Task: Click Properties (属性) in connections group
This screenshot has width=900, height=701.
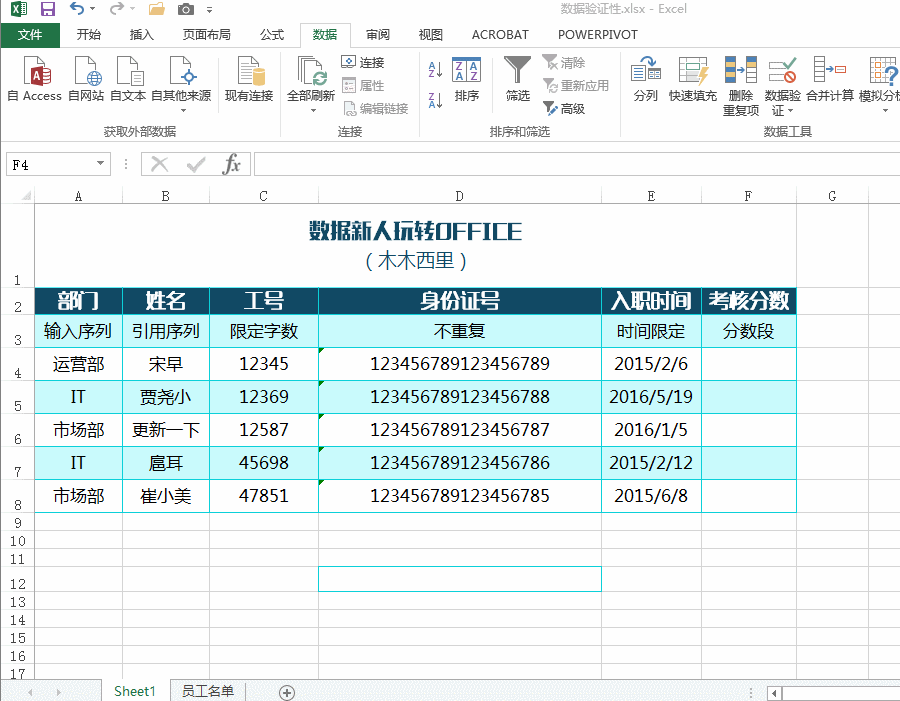Action: pyautogui.click(x=363, y=86)
